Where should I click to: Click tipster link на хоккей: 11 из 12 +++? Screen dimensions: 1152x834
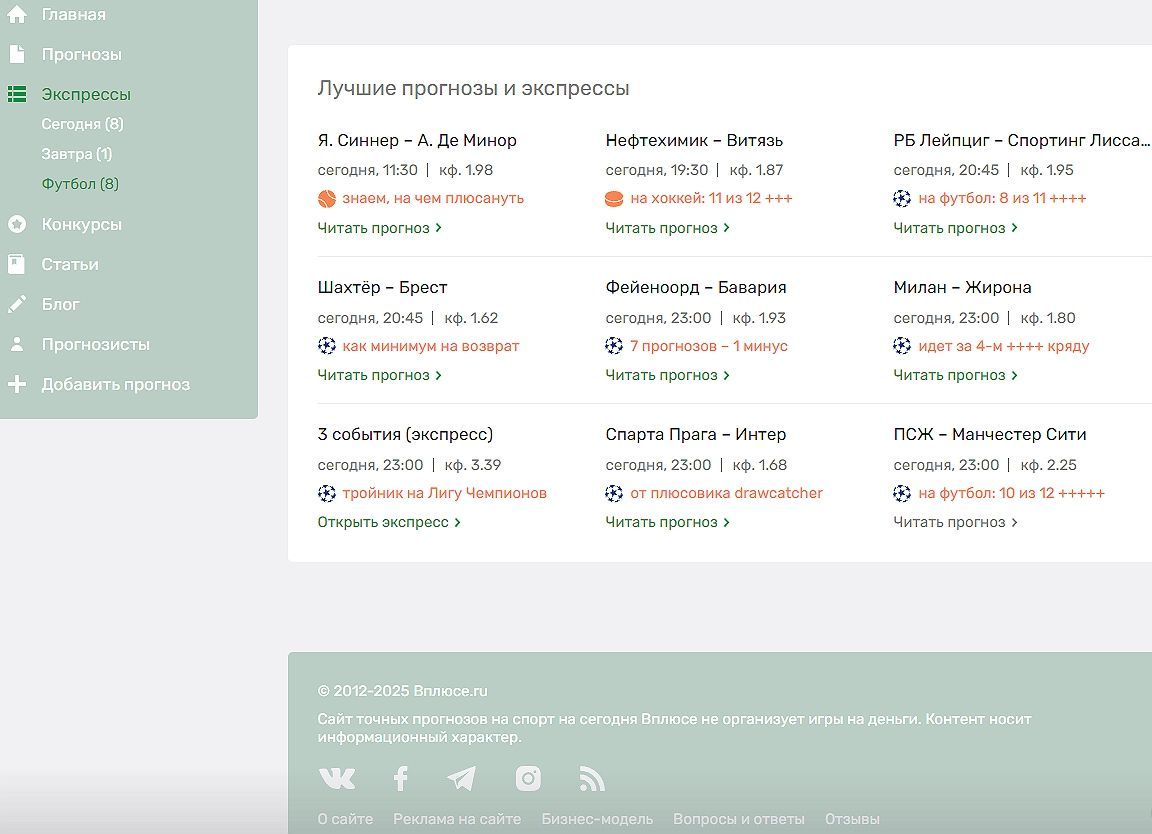(711, 198)
